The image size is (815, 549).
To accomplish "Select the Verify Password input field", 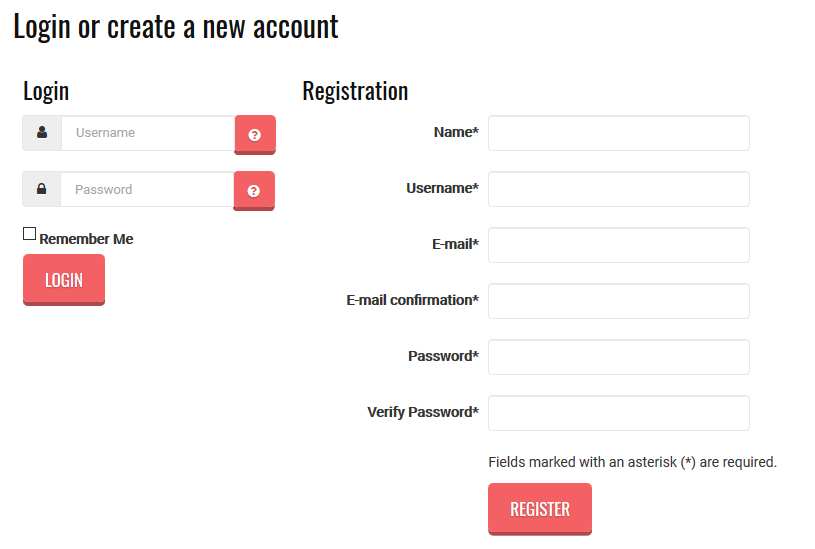I will 618,413.
